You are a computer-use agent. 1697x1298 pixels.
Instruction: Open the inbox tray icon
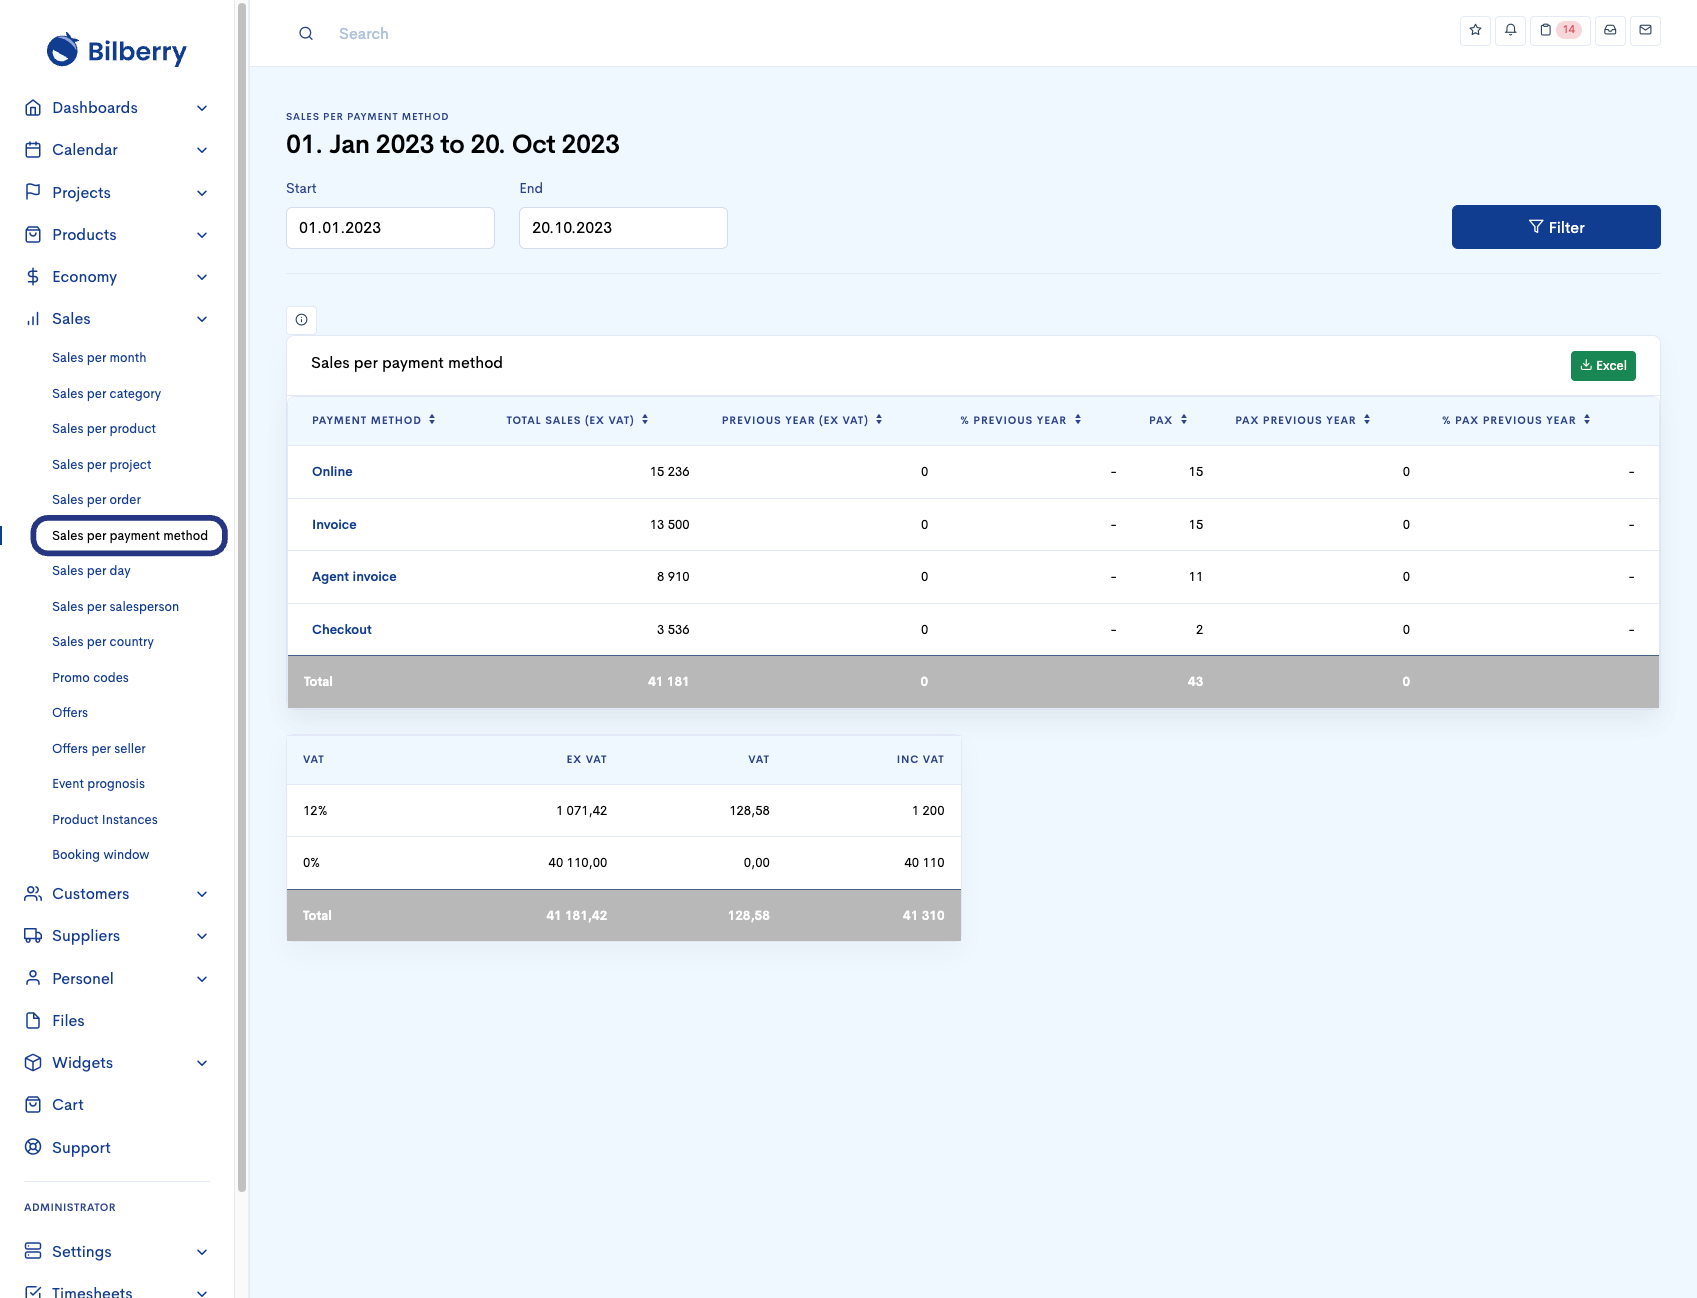[1610, 30]
